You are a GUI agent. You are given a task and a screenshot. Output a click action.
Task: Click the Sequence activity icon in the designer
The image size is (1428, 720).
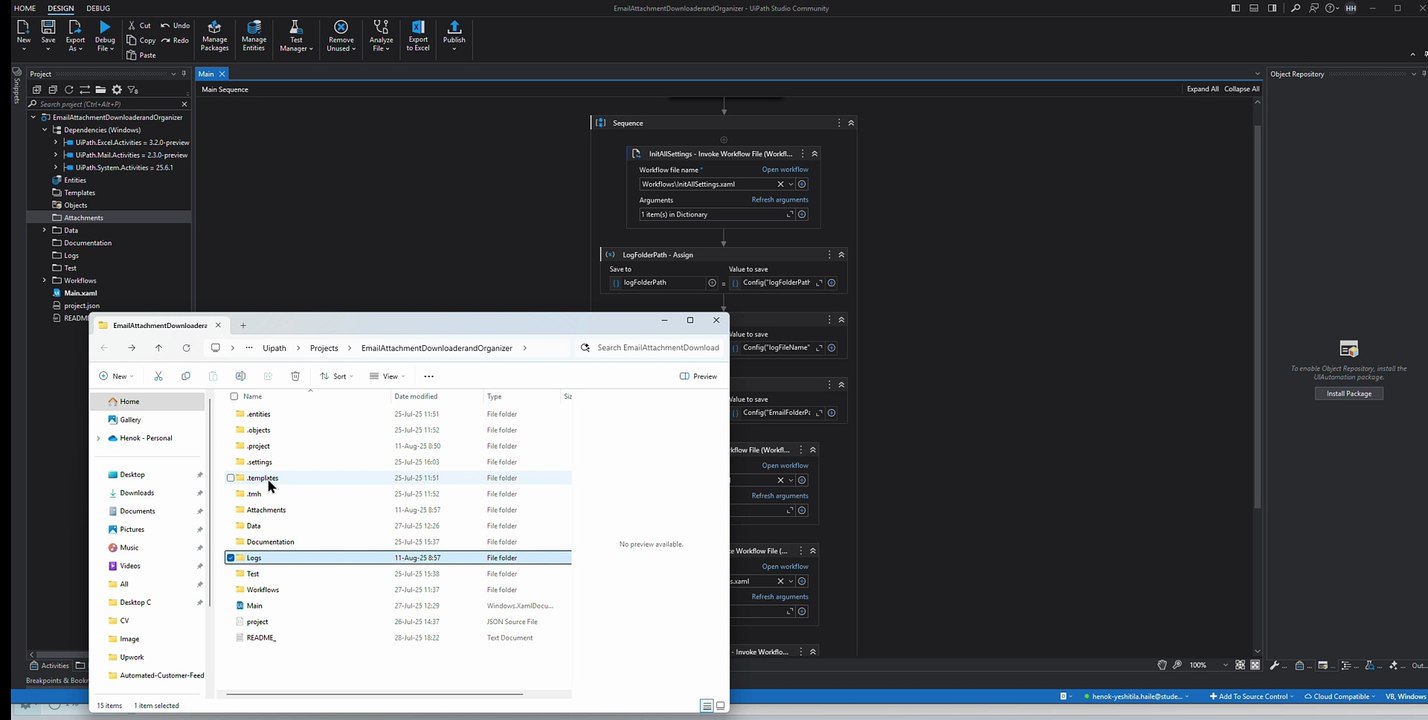tap(601, 123)
